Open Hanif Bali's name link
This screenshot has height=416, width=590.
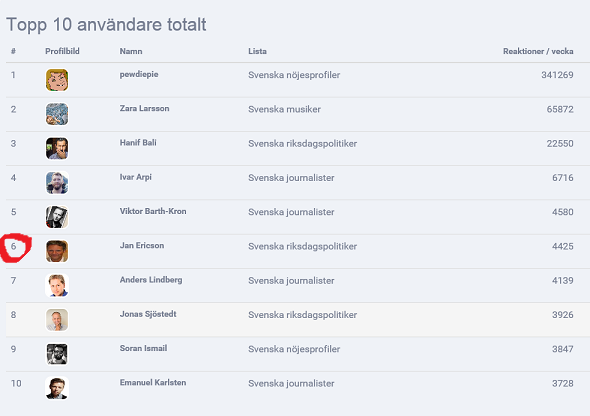coord(138,143)
